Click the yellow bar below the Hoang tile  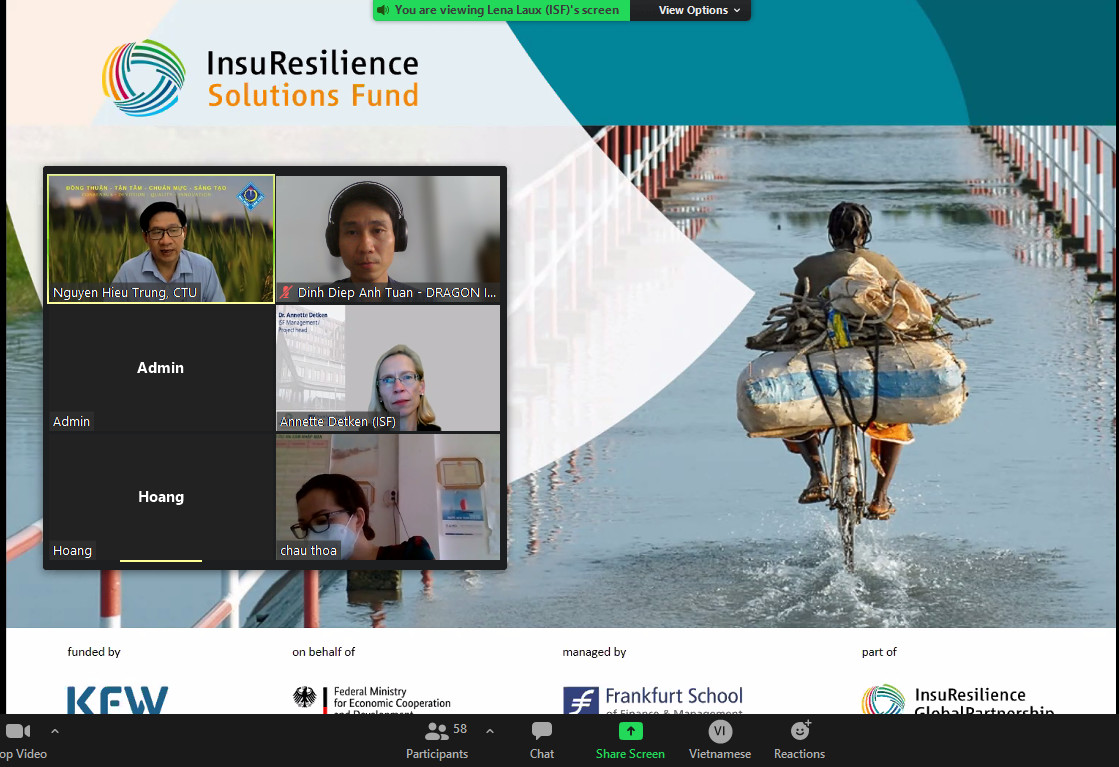tap(160, 561)
